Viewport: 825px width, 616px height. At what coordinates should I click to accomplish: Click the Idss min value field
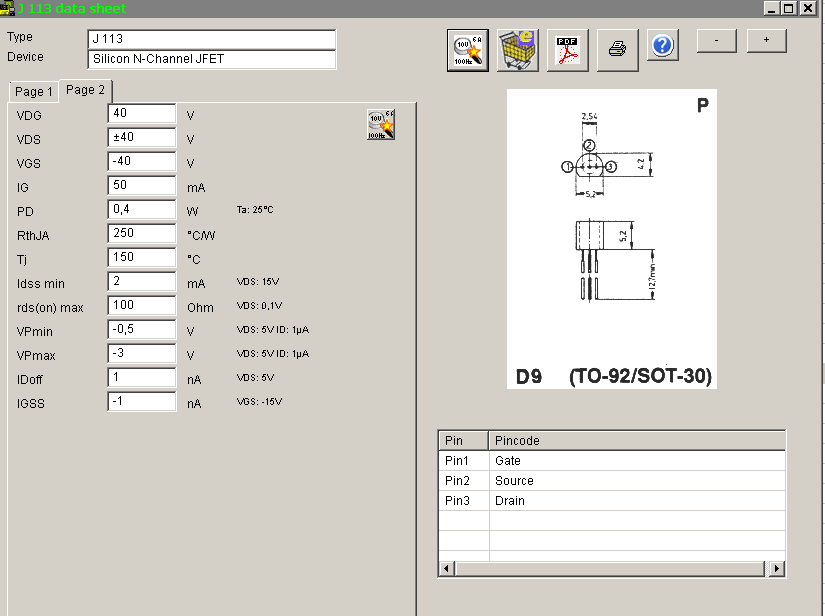[142, 281]
